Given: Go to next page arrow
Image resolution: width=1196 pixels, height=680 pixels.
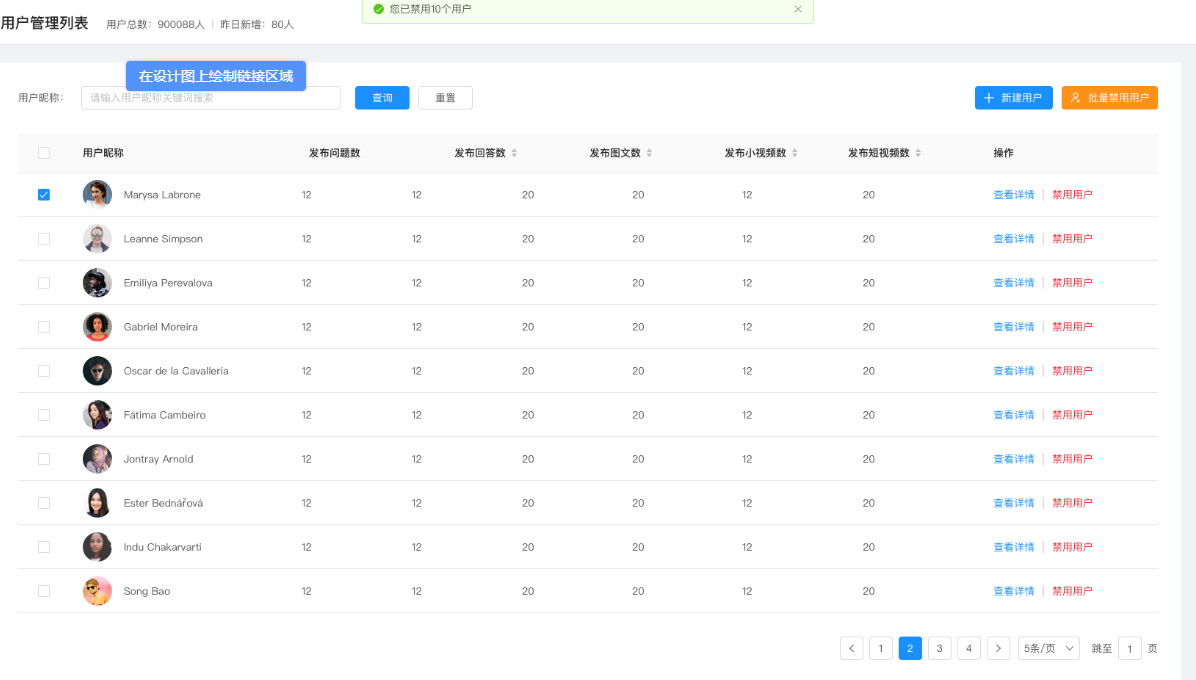Looking at the screenshot, I should pyautogui.click(x=998, y=648).
